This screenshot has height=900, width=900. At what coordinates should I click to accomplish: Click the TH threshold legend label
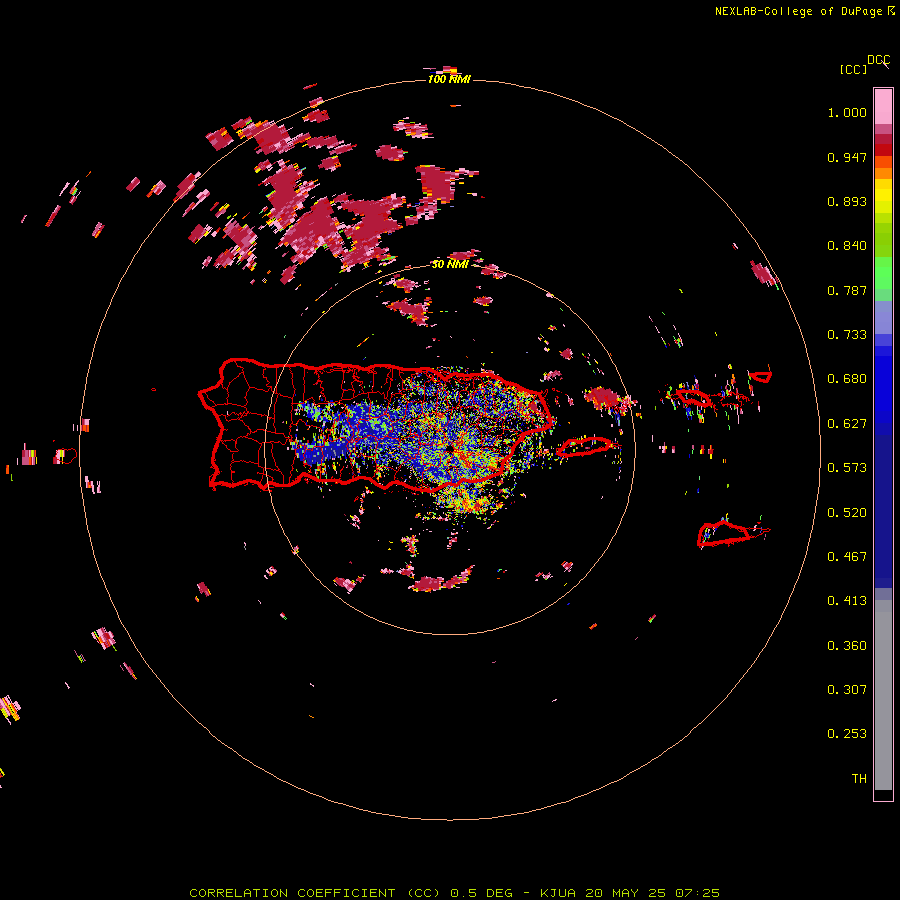tap(859, 779)
